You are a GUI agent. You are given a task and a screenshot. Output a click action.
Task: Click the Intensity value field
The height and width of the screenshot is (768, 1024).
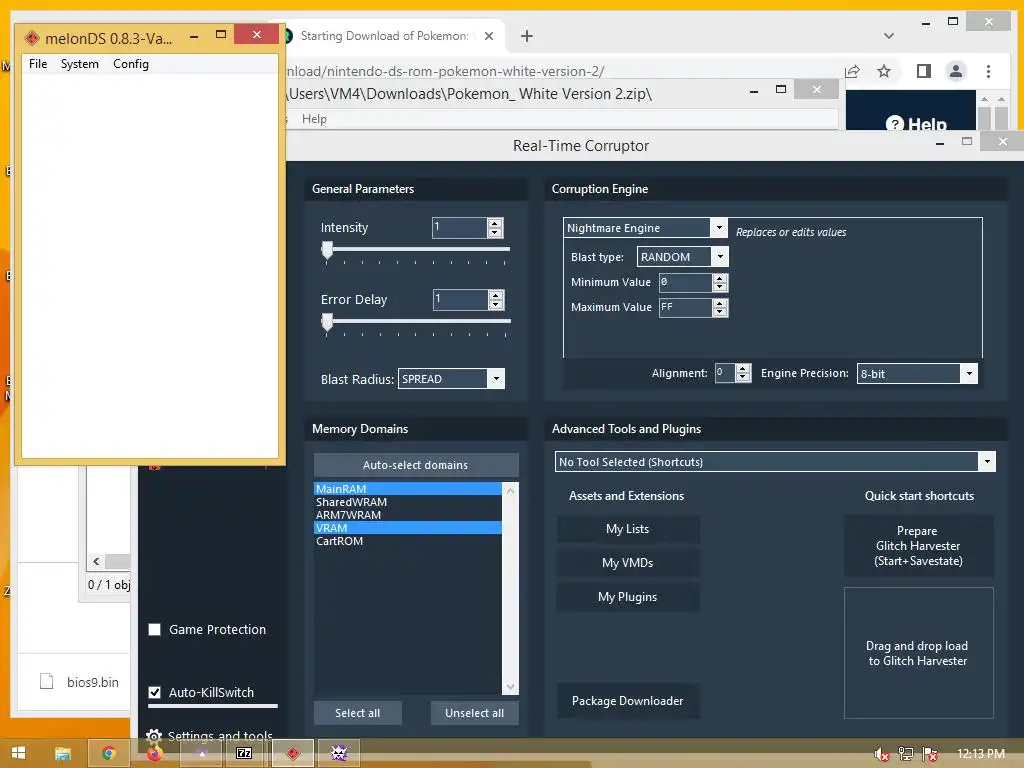tap(460, 227)
